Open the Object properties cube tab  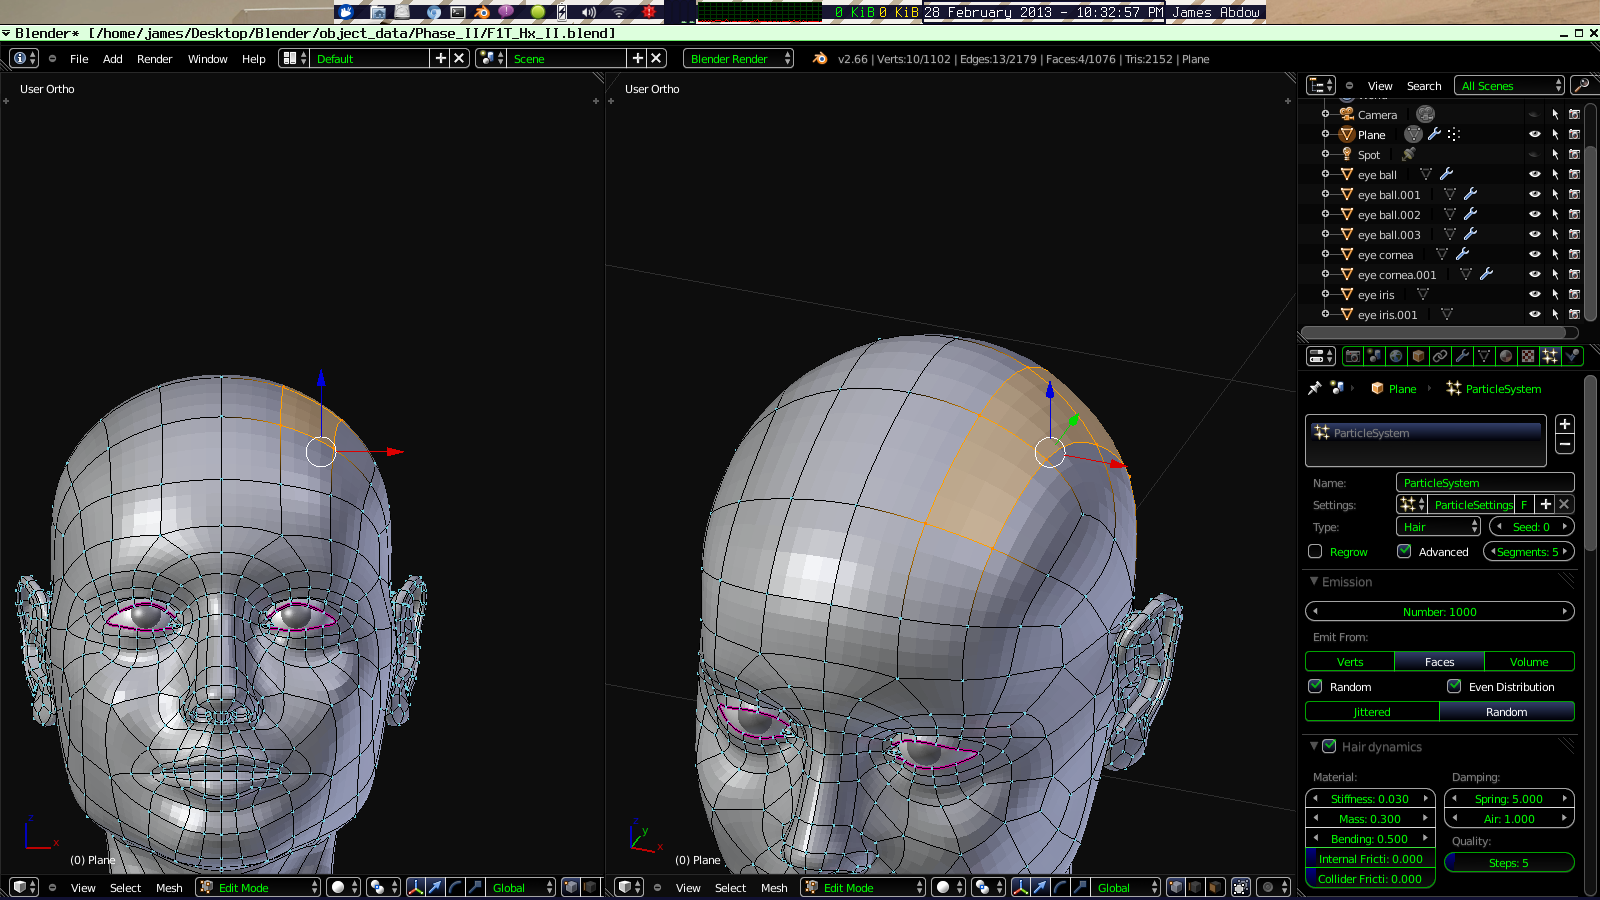1418,356
